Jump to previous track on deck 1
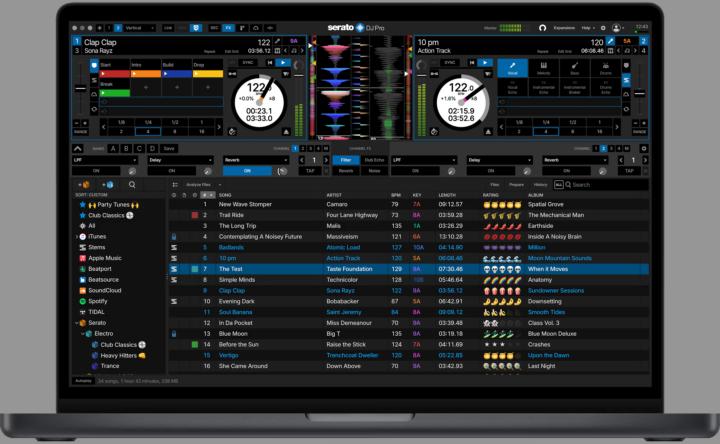Viewport: 720px width, 444px height. click(x=270, y=62)
